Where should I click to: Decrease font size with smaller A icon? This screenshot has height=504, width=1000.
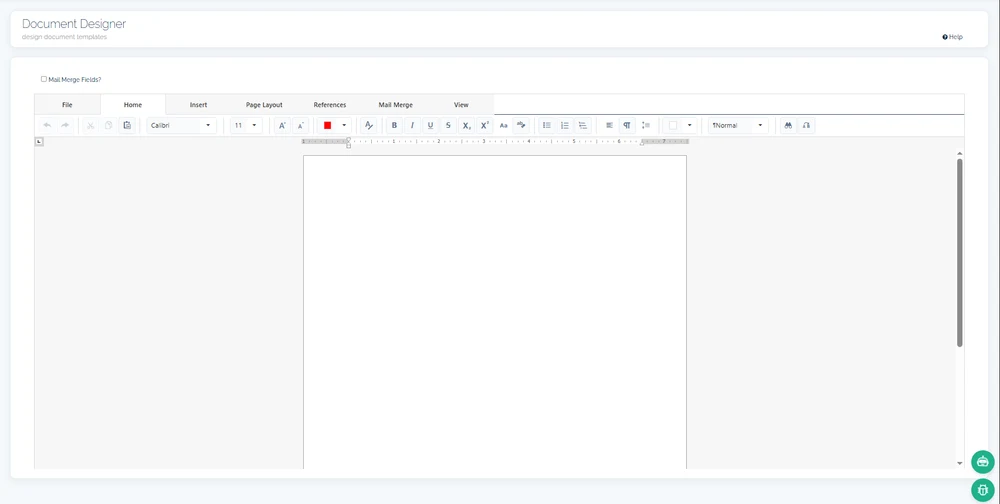301,126
